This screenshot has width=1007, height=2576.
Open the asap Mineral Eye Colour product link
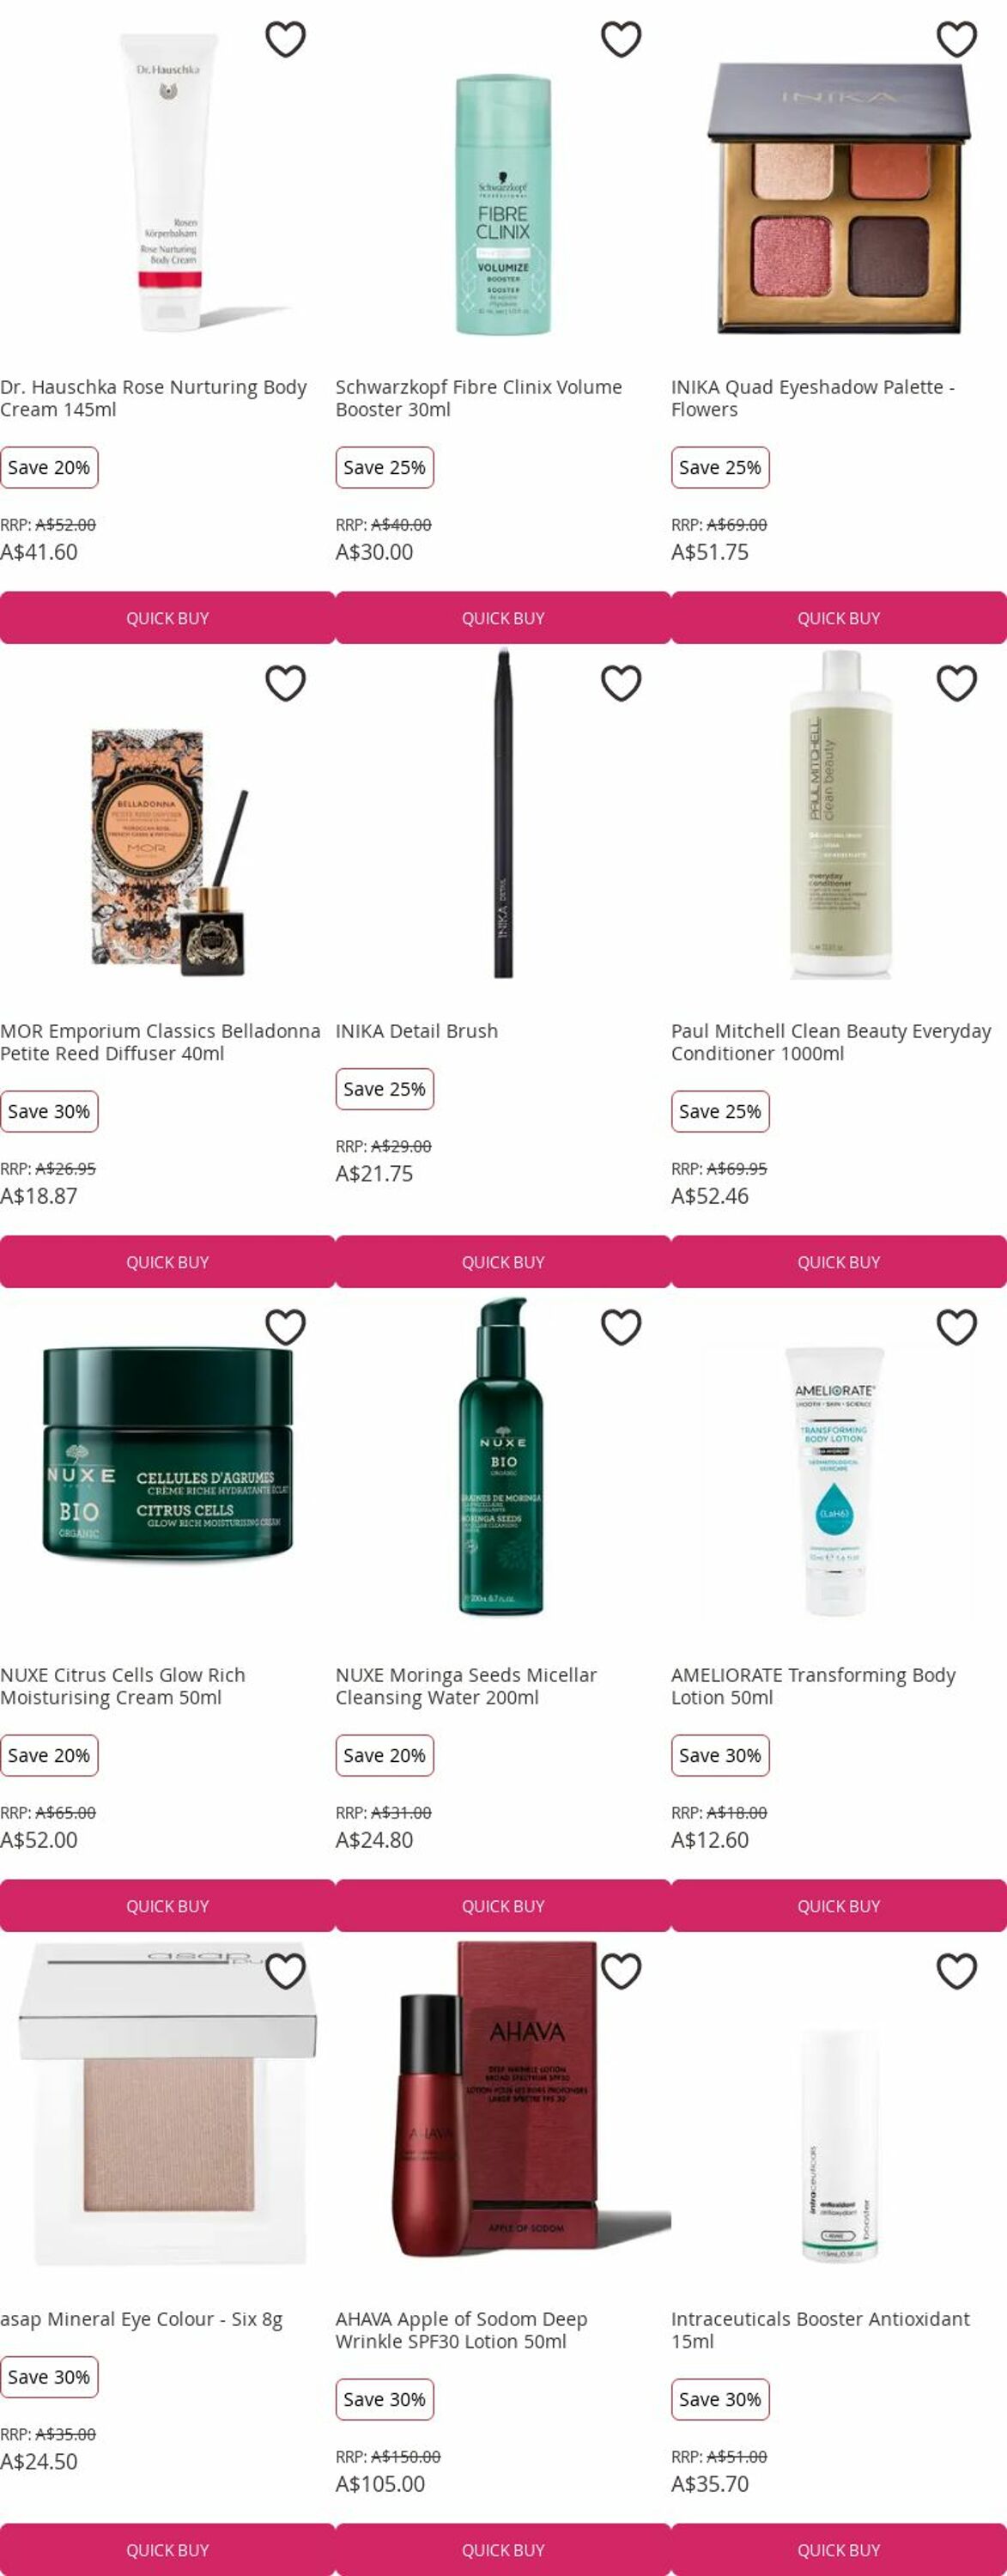tap(141, 2319)
